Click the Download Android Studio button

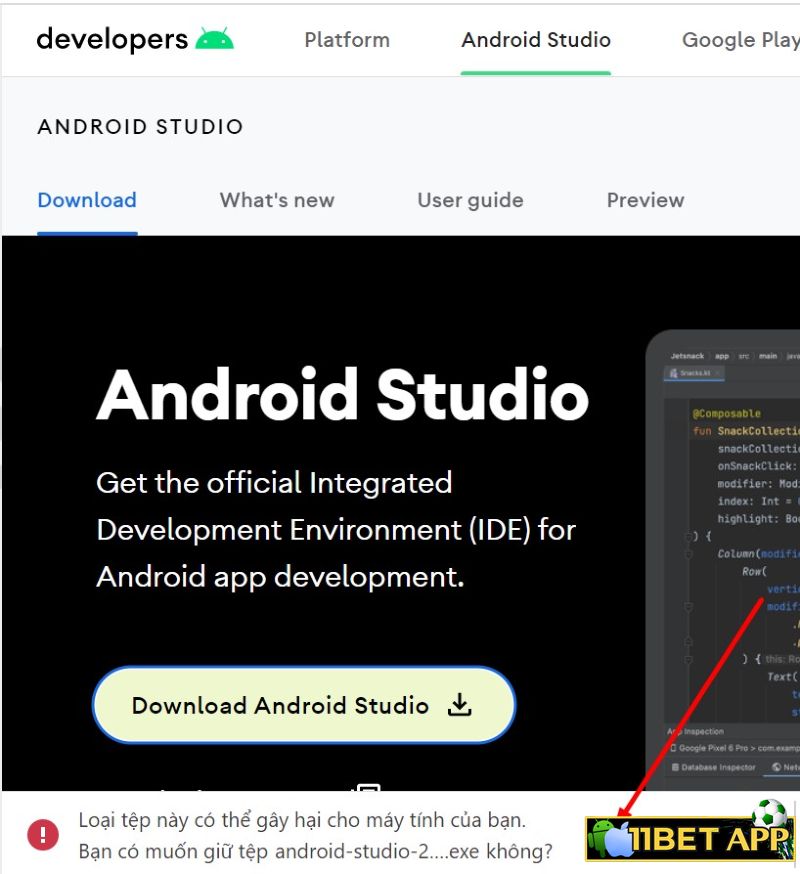point(304,705)
